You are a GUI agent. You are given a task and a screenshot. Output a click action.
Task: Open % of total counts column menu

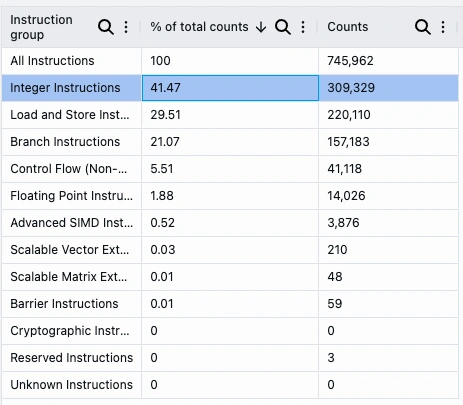click(303, 27)
